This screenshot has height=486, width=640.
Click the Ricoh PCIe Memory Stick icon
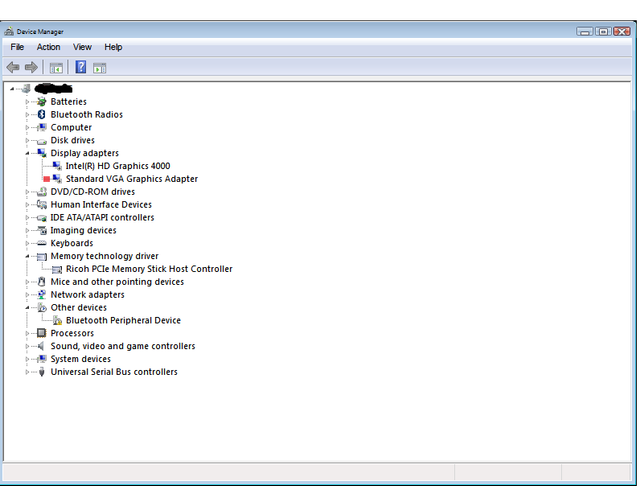click(x=57, y=269)
